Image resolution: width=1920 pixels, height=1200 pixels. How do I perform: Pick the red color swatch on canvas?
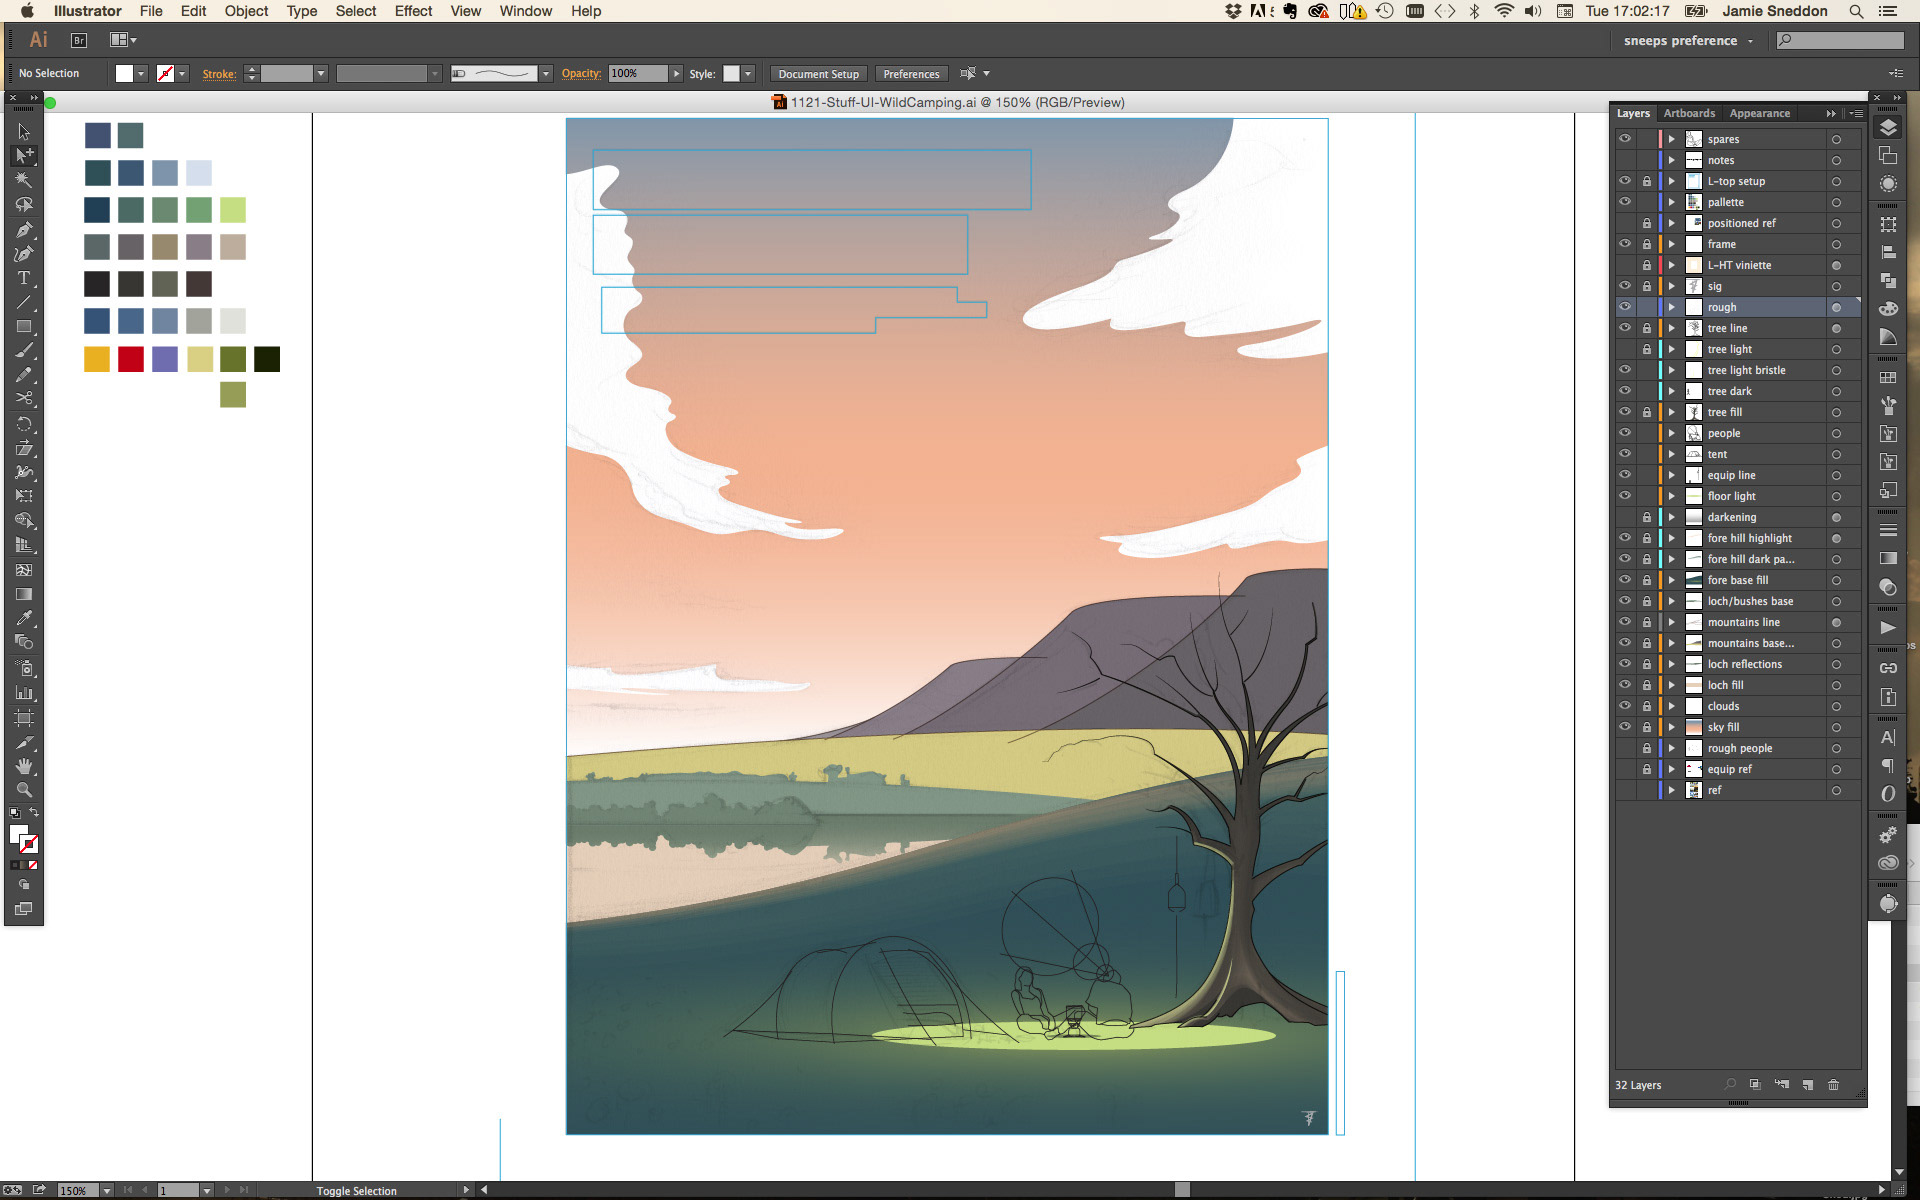click(131, 359)
